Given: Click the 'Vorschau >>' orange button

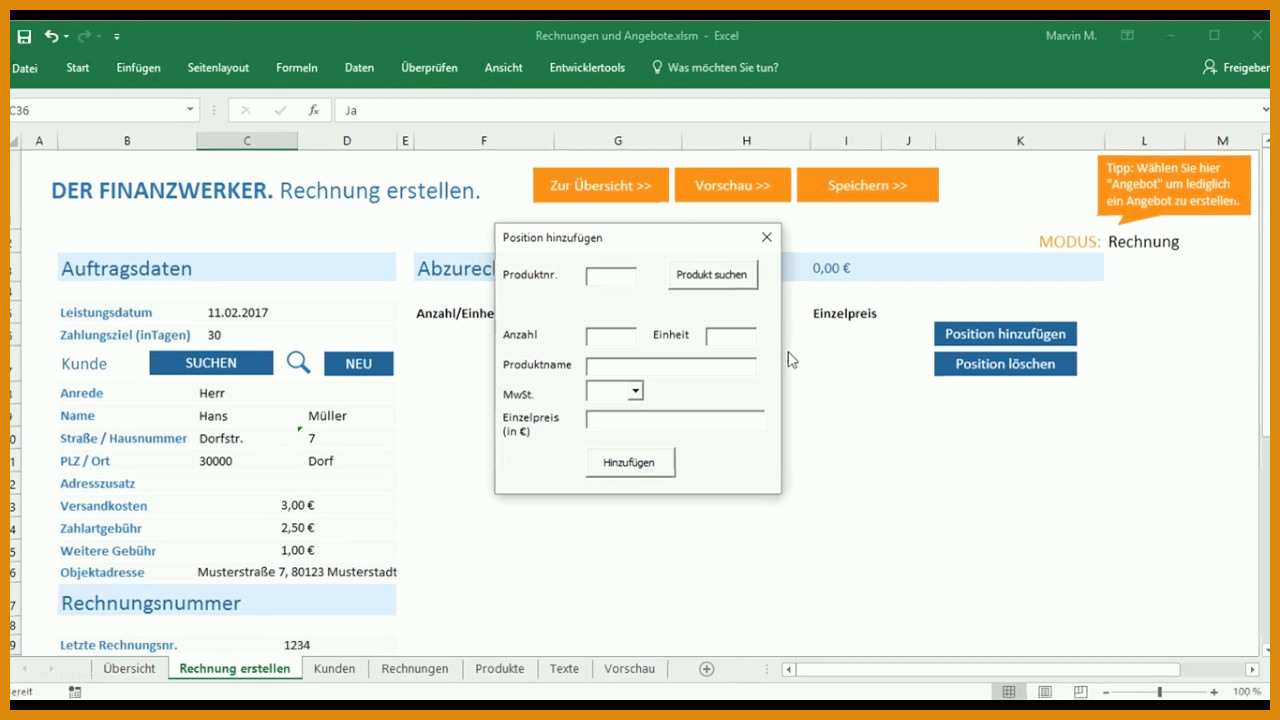Looking at the screenshot, I should 733,186.
